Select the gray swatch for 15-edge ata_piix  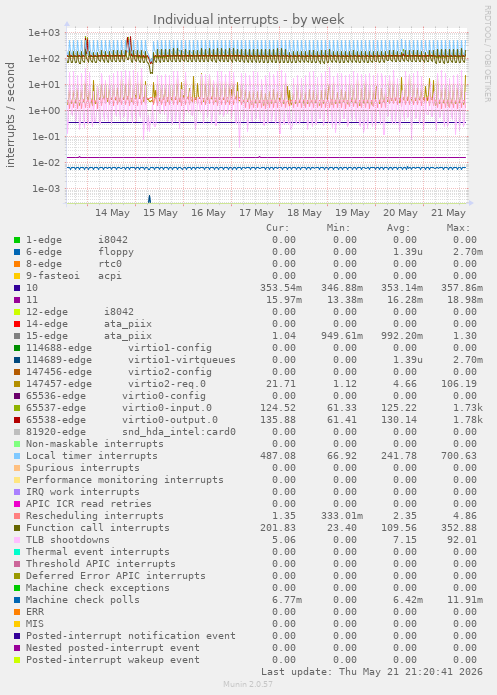coord(17,336)
